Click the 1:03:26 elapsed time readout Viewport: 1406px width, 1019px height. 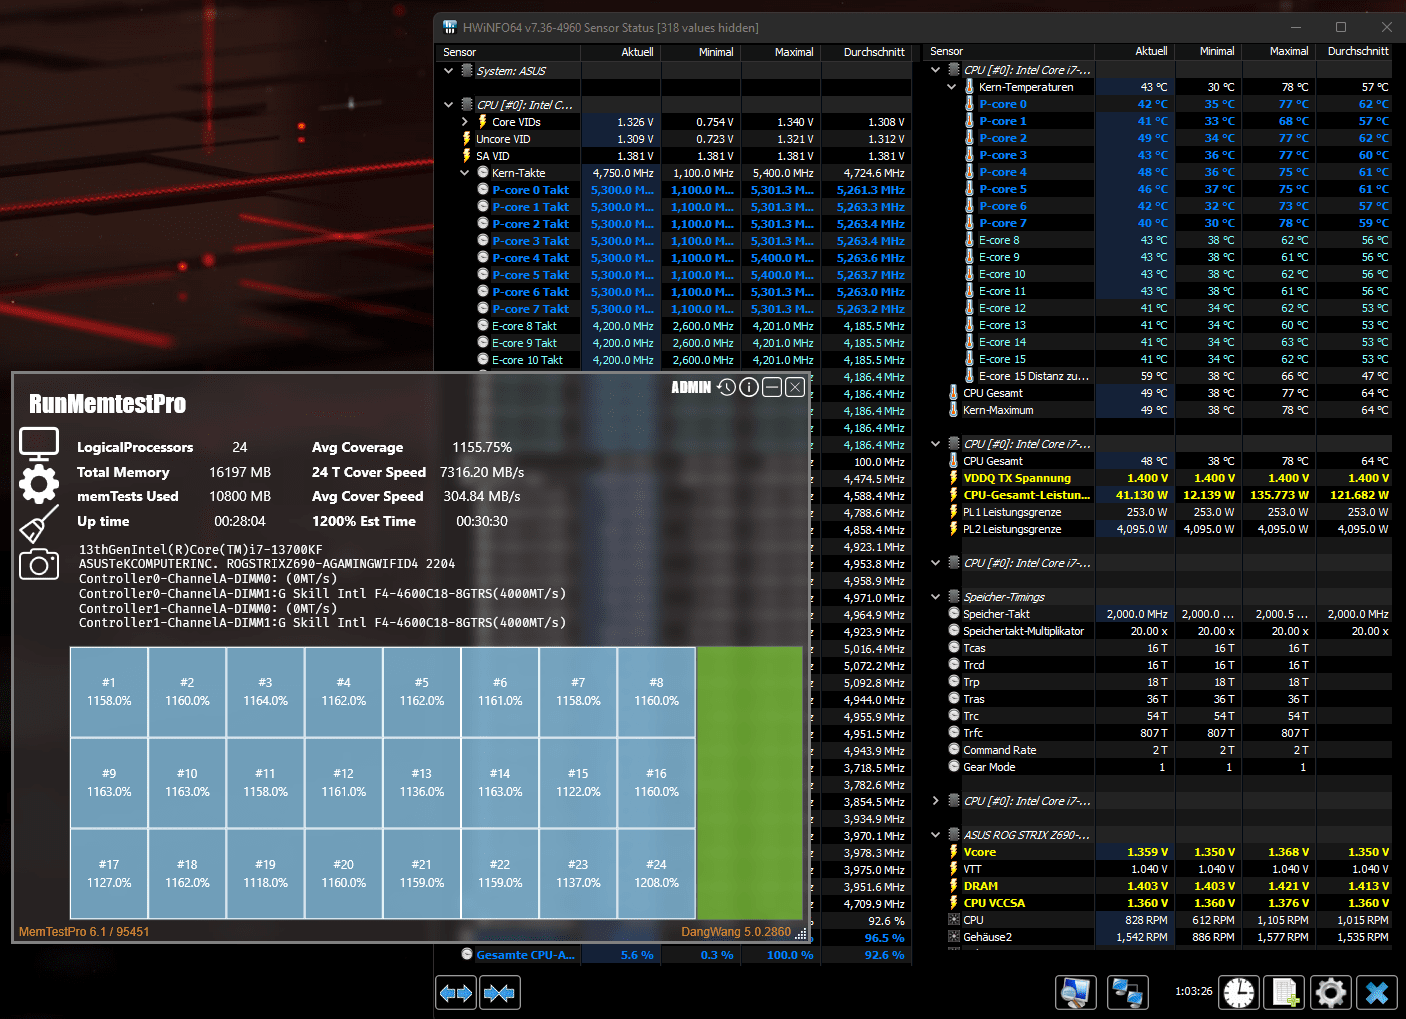tap(1193, 992)
